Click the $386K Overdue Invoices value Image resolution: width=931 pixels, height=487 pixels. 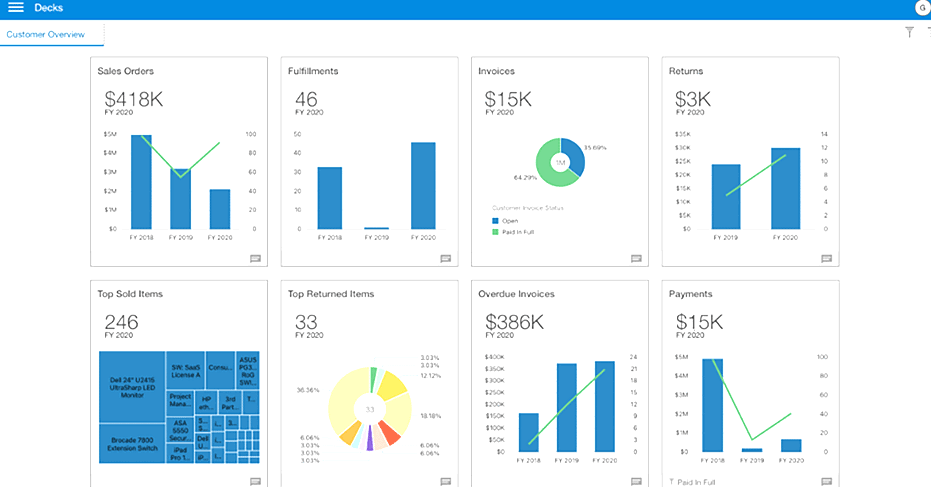(x=514, y=322)
